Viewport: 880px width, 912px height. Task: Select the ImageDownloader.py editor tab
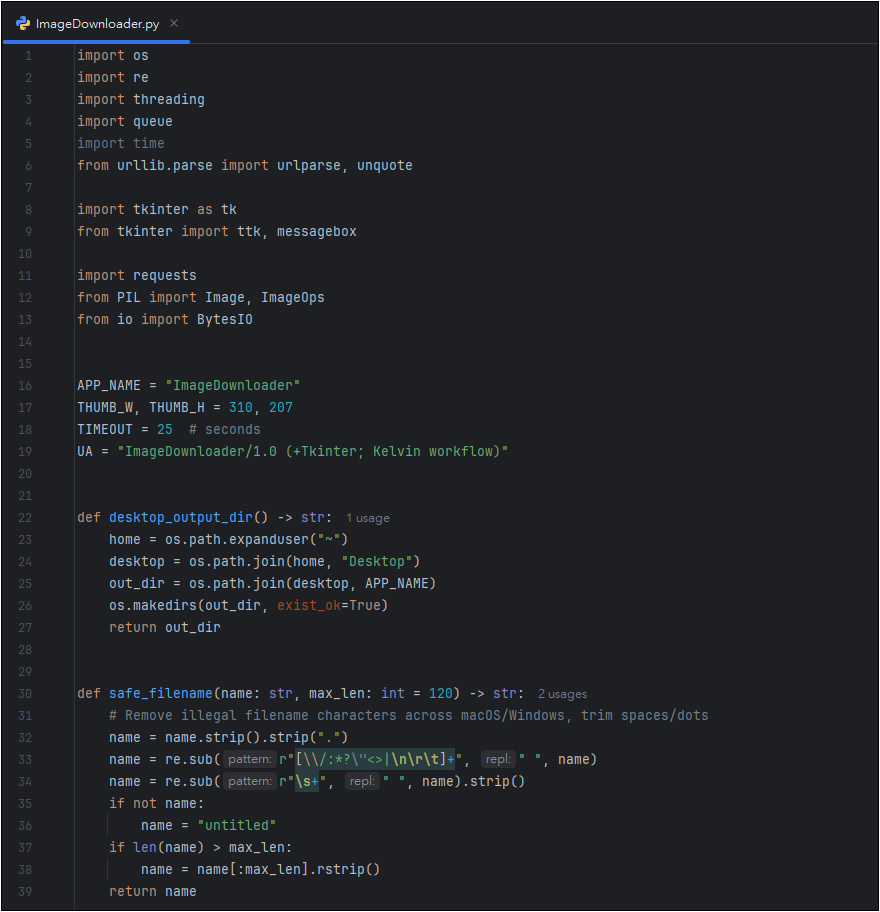click(x=97, y=23)
